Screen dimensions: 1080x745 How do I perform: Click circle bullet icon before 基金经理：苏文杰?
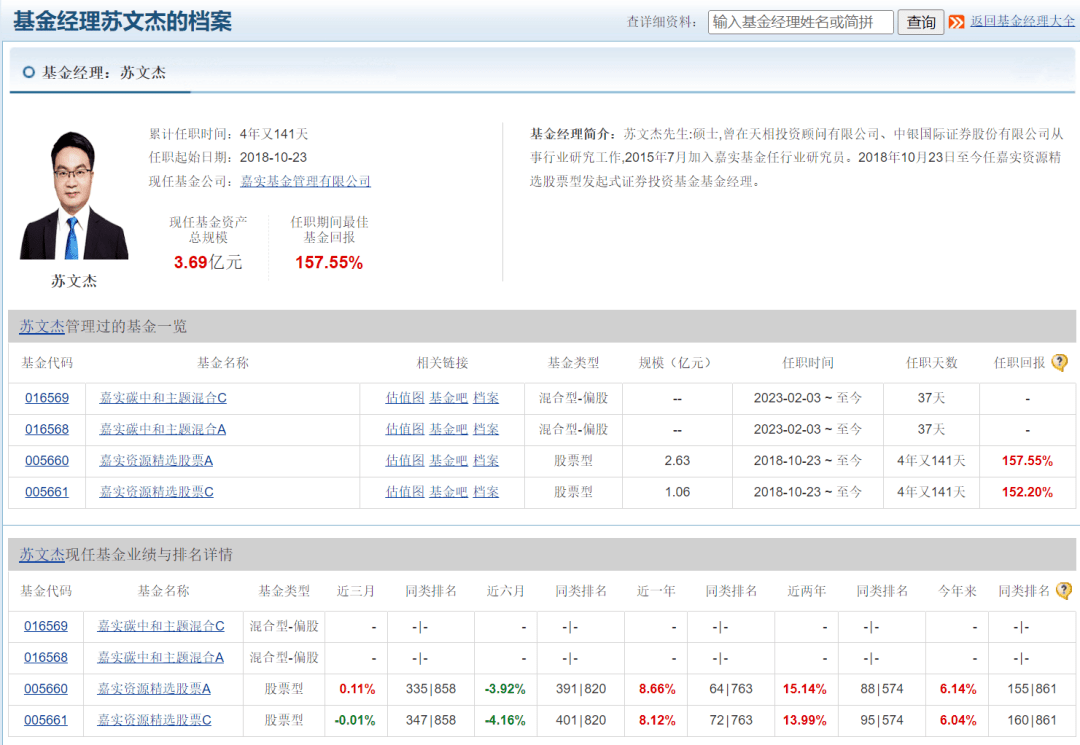coord(28,72)
